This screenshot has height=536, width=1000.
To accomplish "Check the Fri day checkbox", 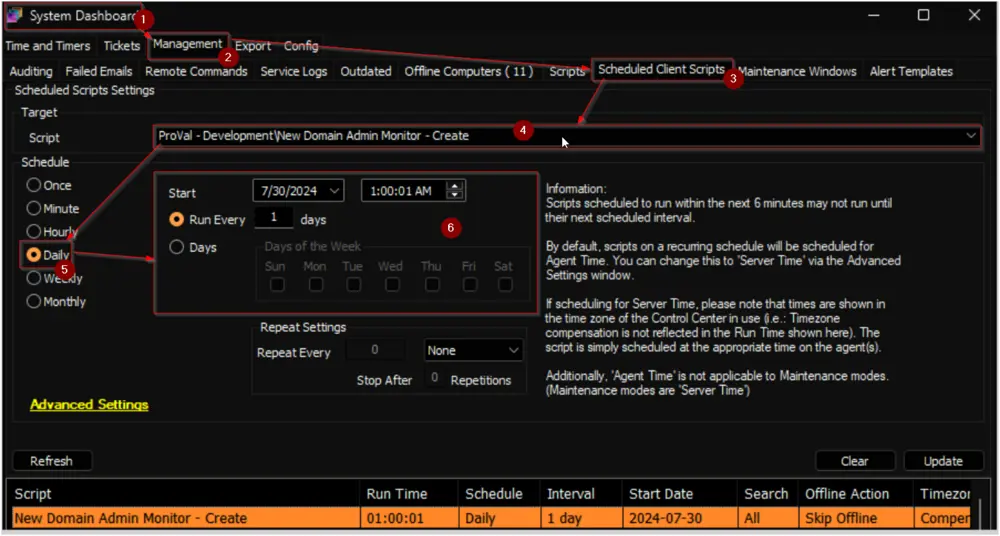I will click(x=469, y=285).
